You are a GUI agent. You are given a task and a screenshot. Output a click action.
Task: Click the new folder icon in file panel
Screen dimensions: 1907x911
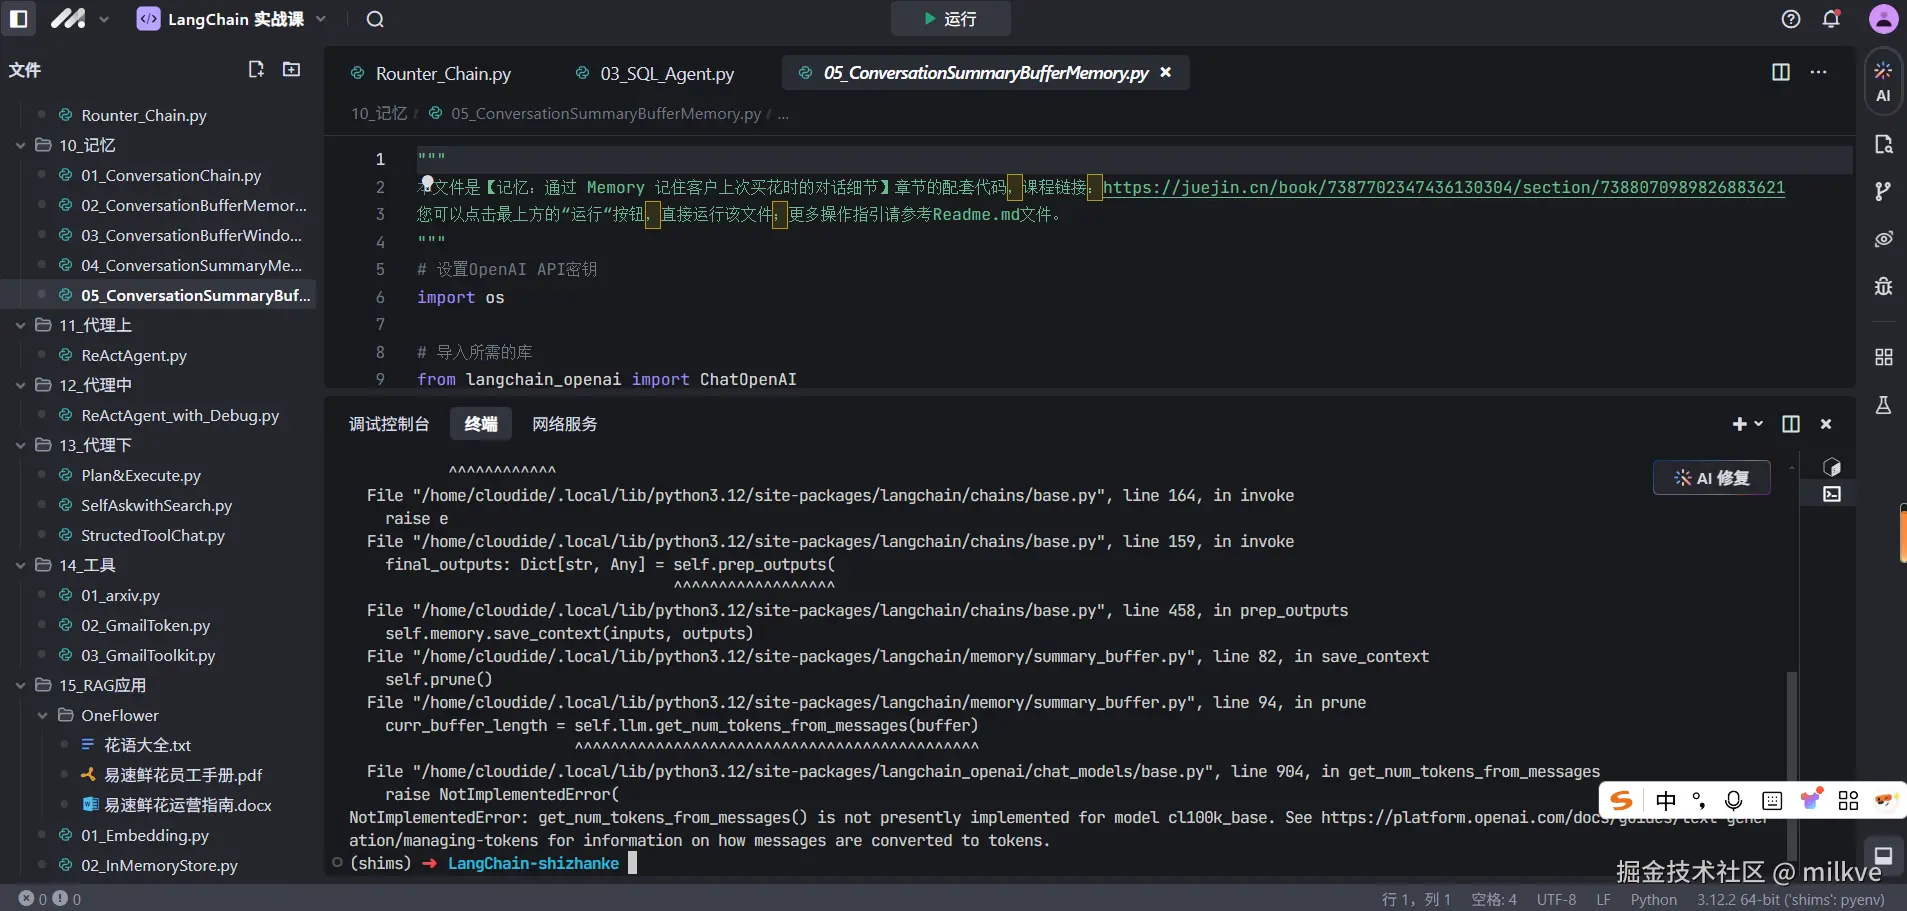pyautogui.click(x=291, y=69)
